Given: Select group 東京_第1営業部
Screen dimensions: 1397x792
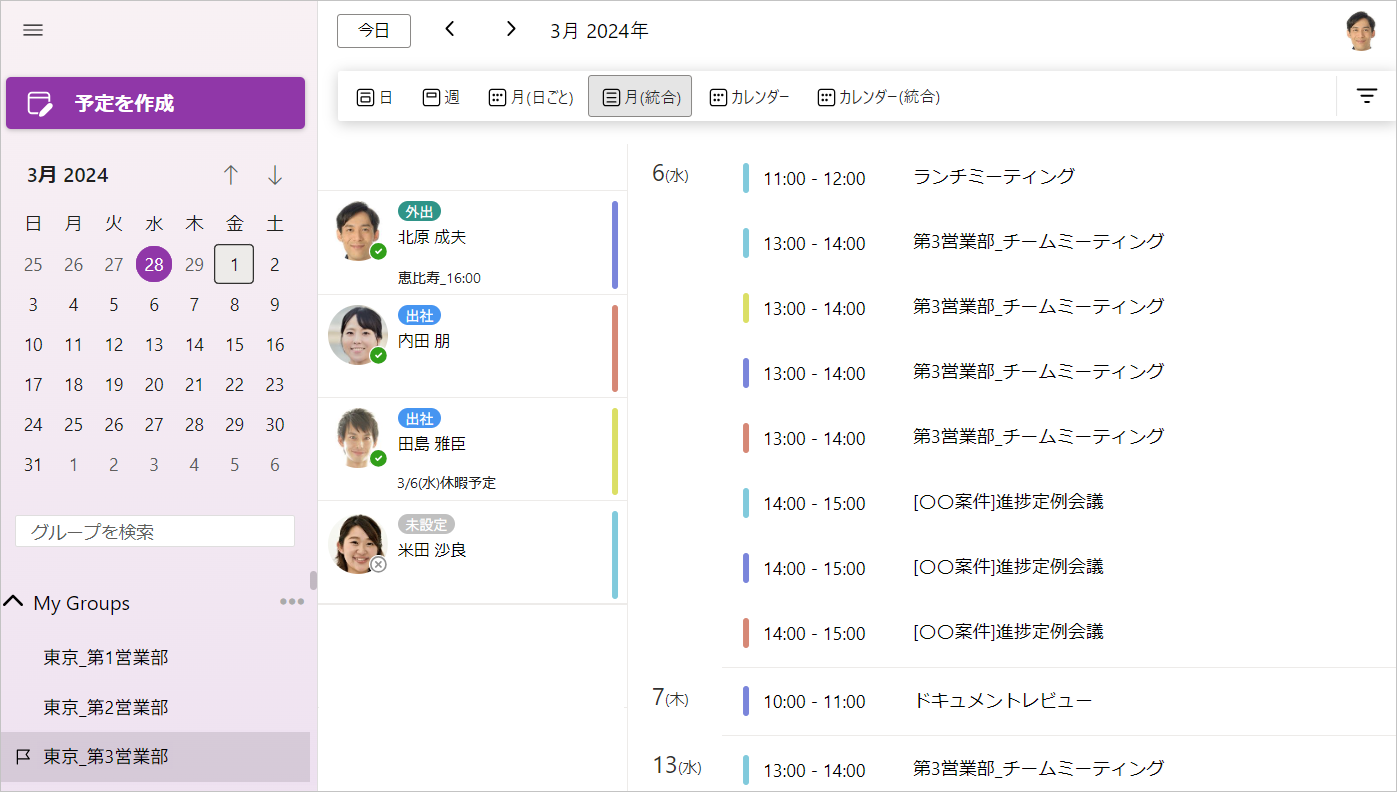Looking at the screenshot, I should pyautogui.click(x=106, y=657).
